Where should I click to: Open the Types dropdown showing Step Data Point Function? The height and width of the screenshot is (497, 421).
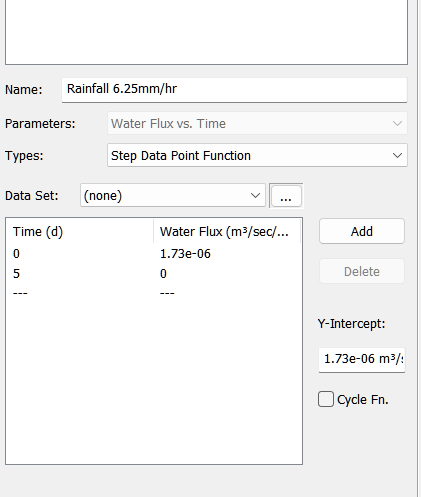pyautogui.click(x=257, y=155)
